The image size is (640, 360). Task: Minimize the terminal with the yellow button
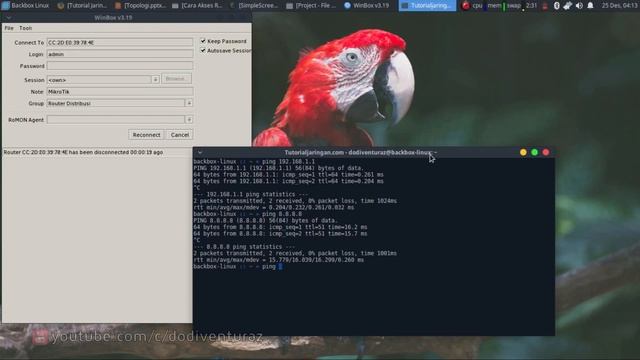point(523,152)
